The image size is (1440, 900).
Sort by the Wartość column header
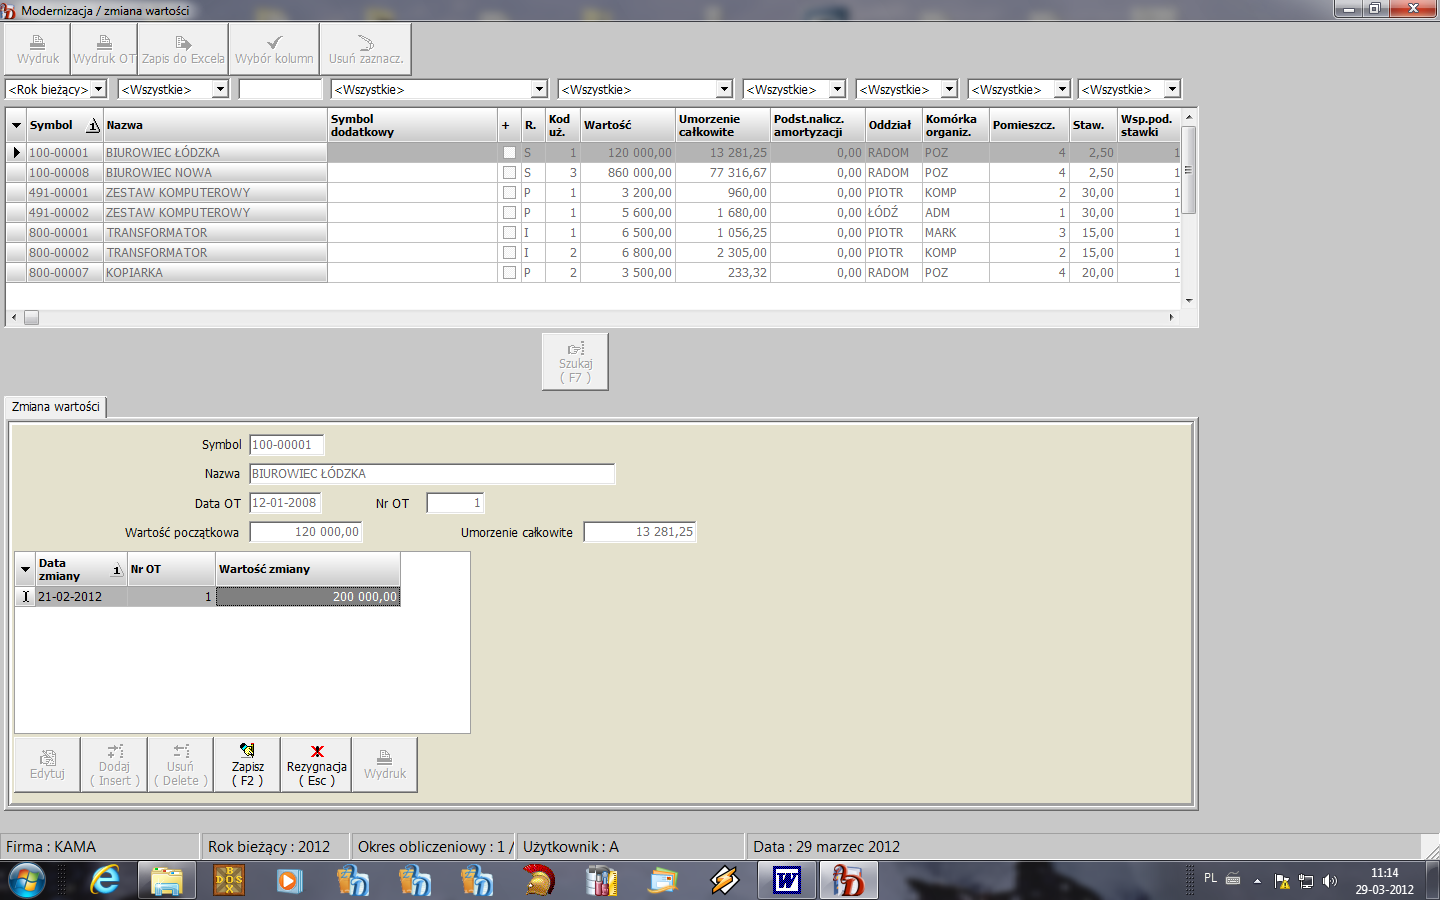click(628, 126)
